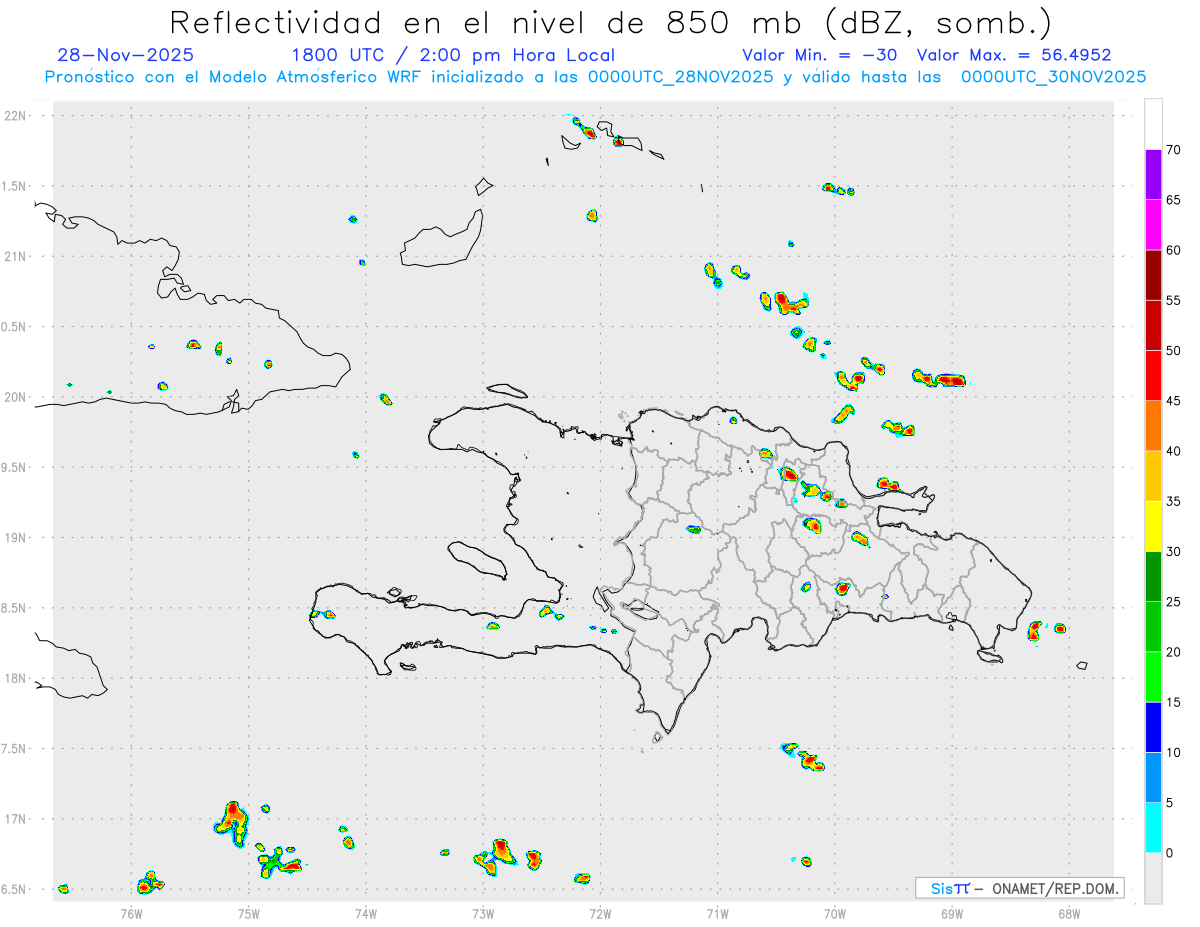Click the '35' value on the color scale
Image resolution: width=1200 pixels, height=927 pixels.
click(1174, 502)
